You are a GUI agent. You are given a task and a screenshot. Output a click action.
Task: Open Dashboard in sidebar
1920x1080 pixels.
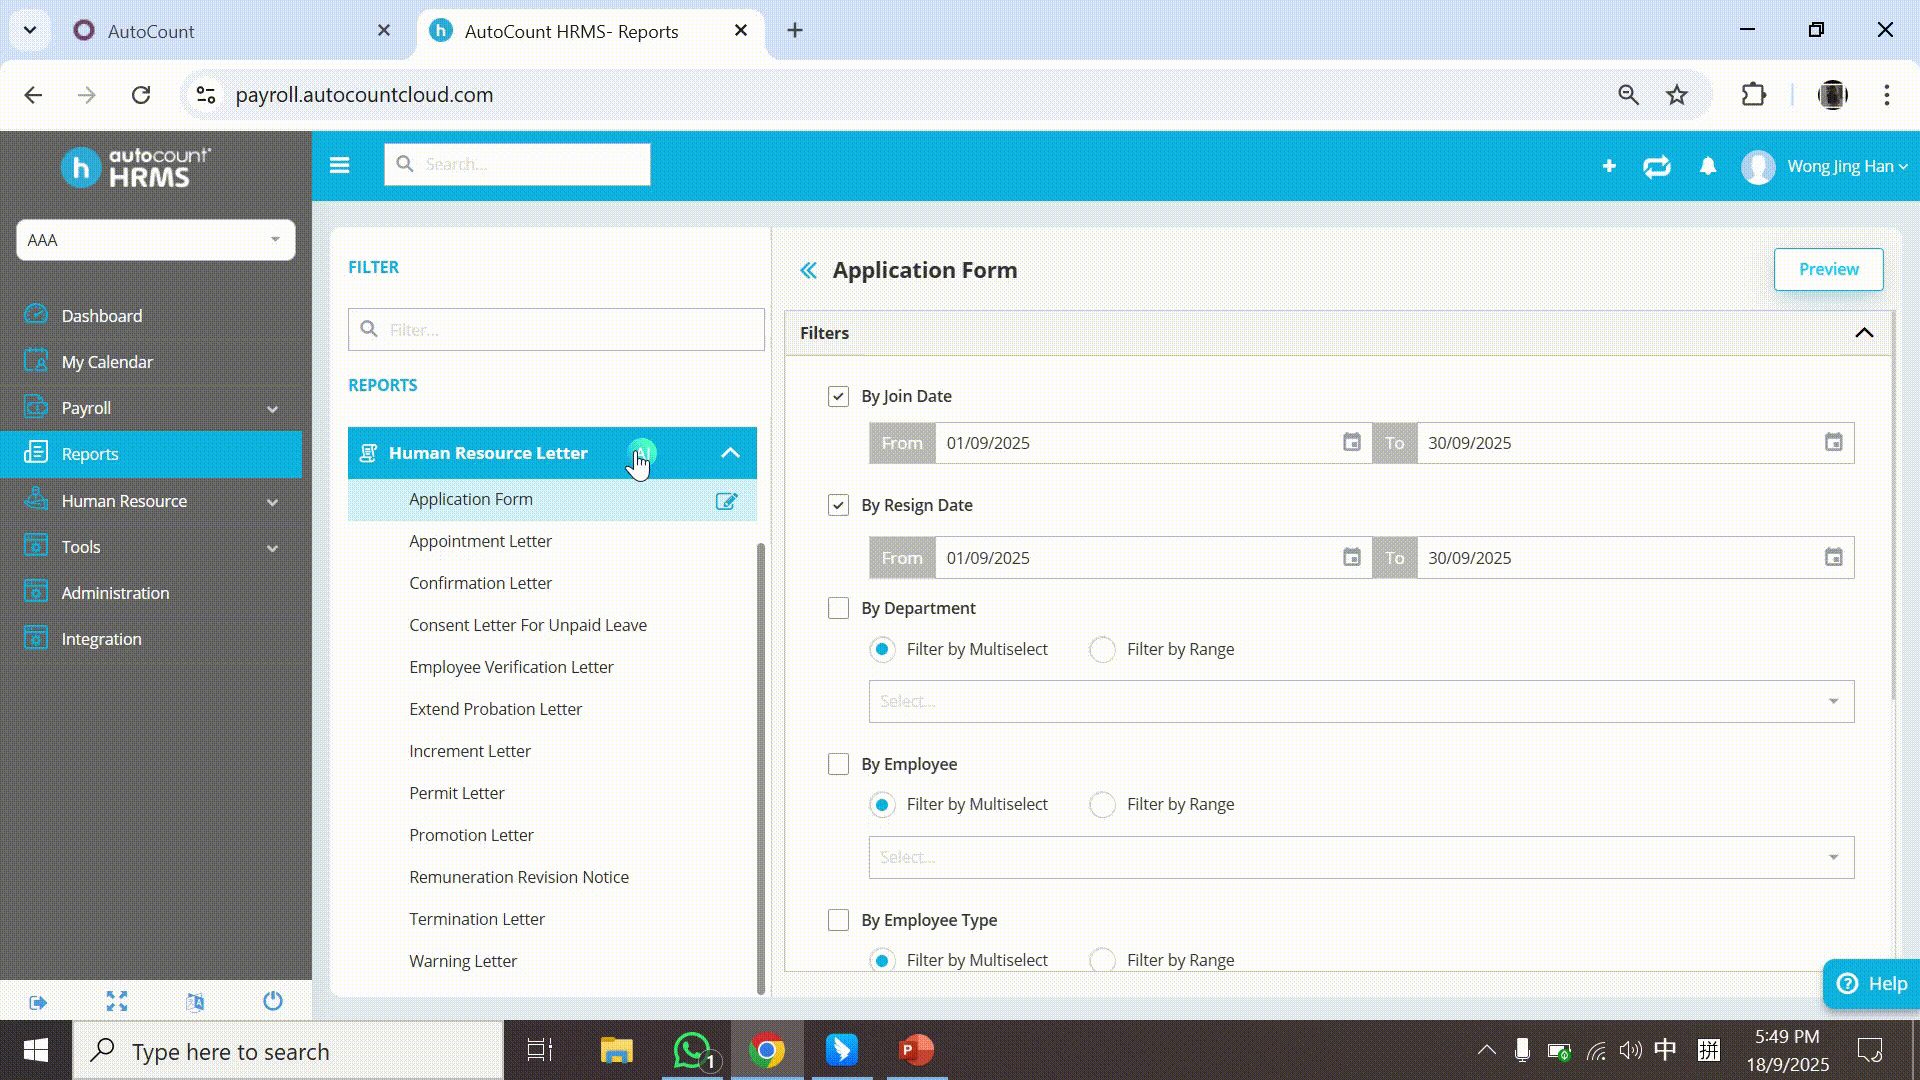tap(101, 316)
